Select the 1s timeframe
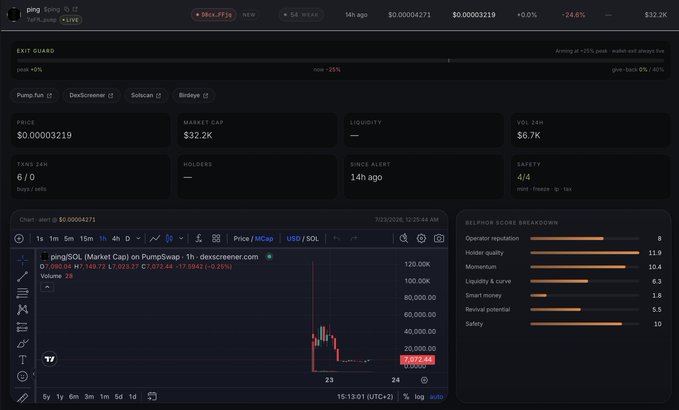Viewport: 679px width, 410px height. [x=39, y=239]
